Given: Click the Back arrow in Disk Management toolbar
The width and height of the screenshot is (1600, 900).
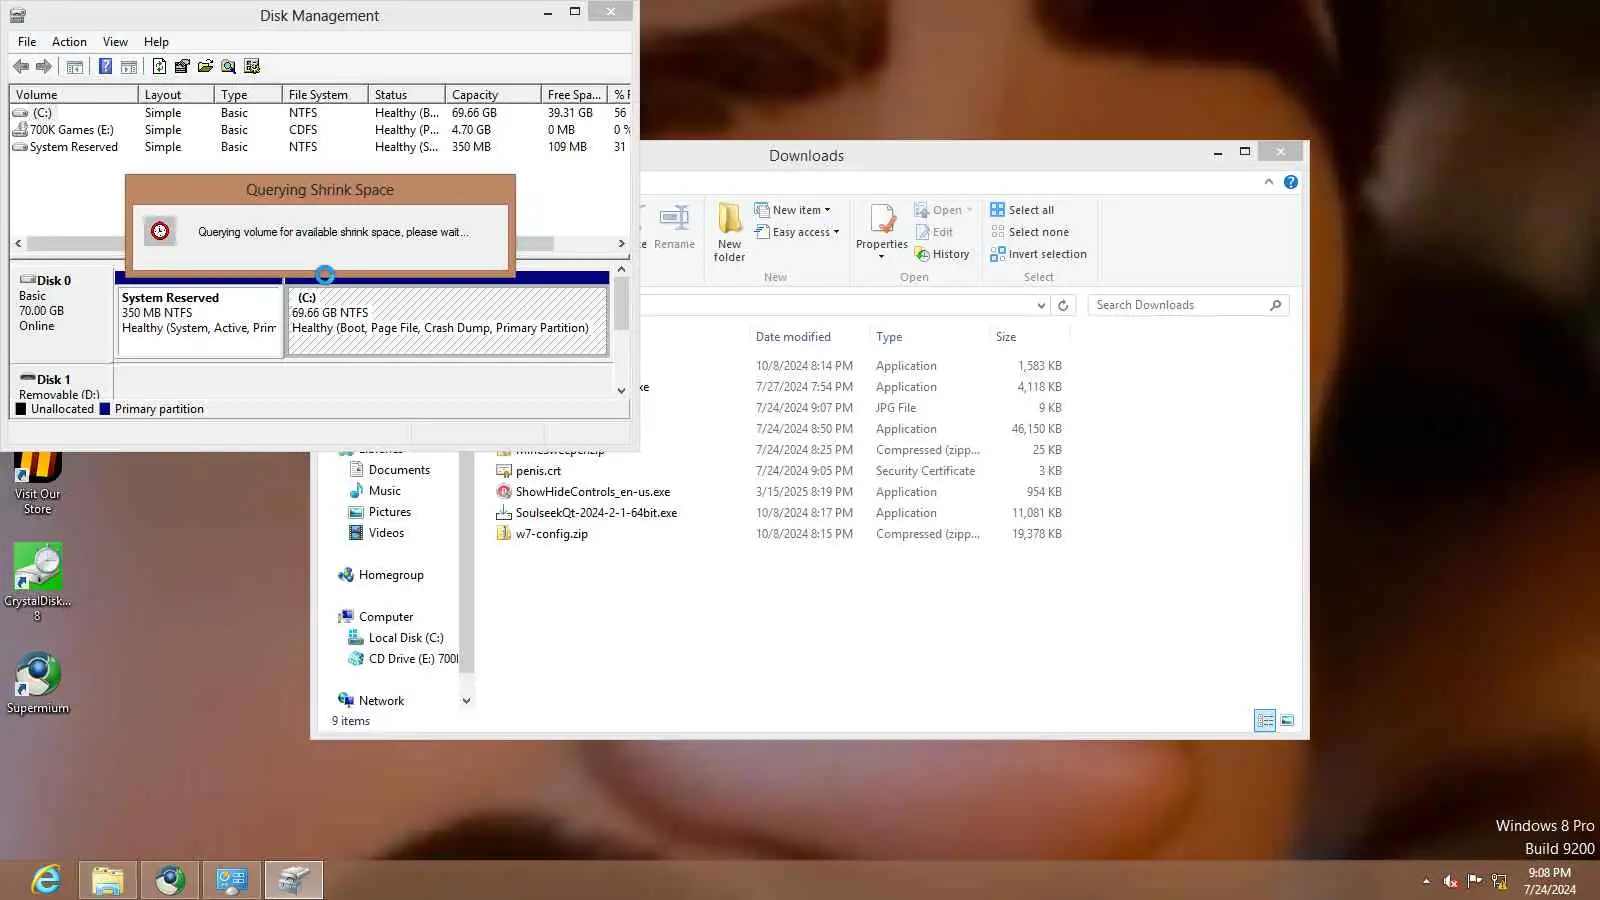Looking at the screenshot, I should coord(20,67).
